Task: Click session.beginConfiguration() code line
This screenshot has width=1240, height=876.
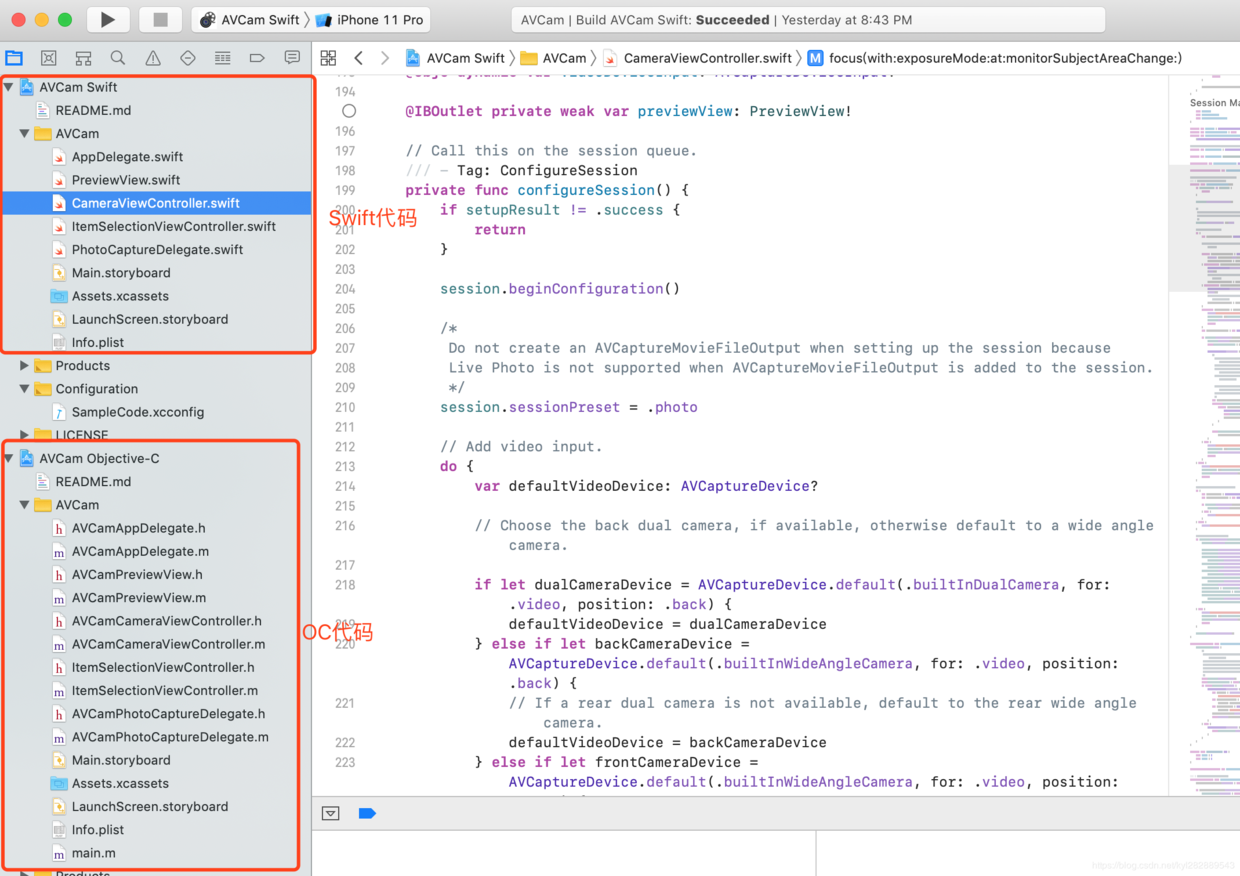Action: (560, 289)
